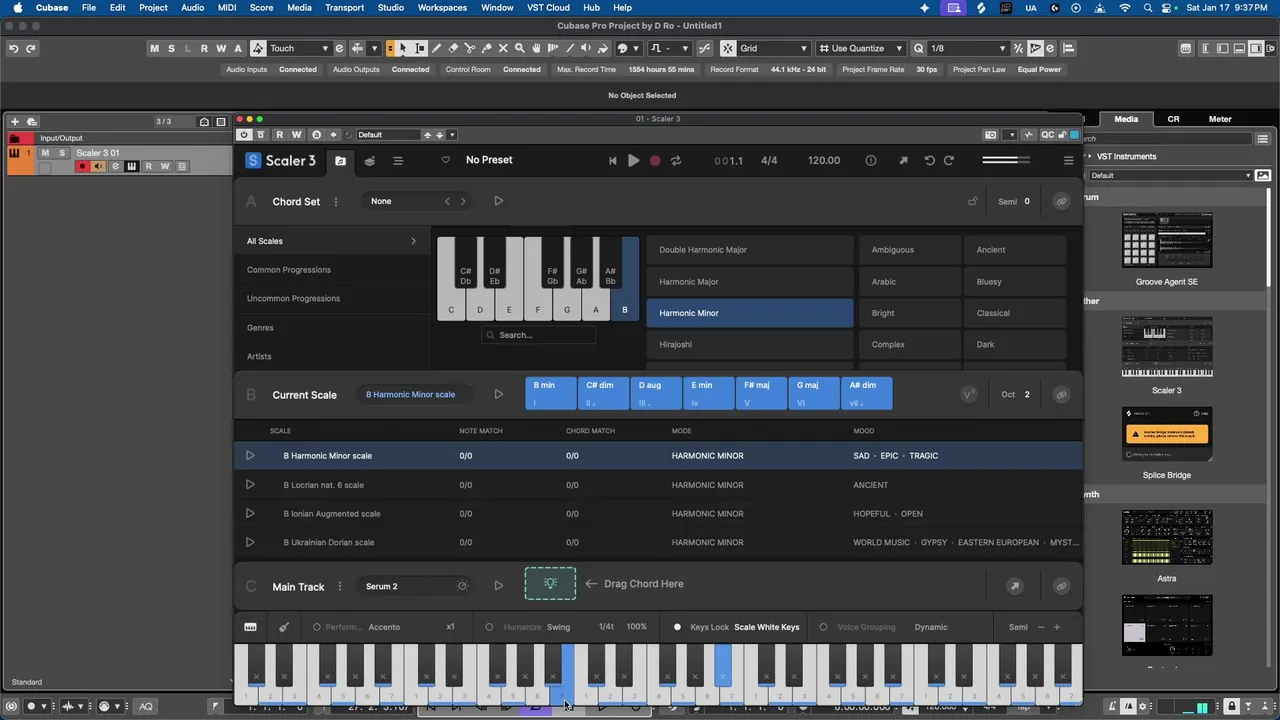Toggle the Scaler 3 loop icon

[x=676, y=160]
